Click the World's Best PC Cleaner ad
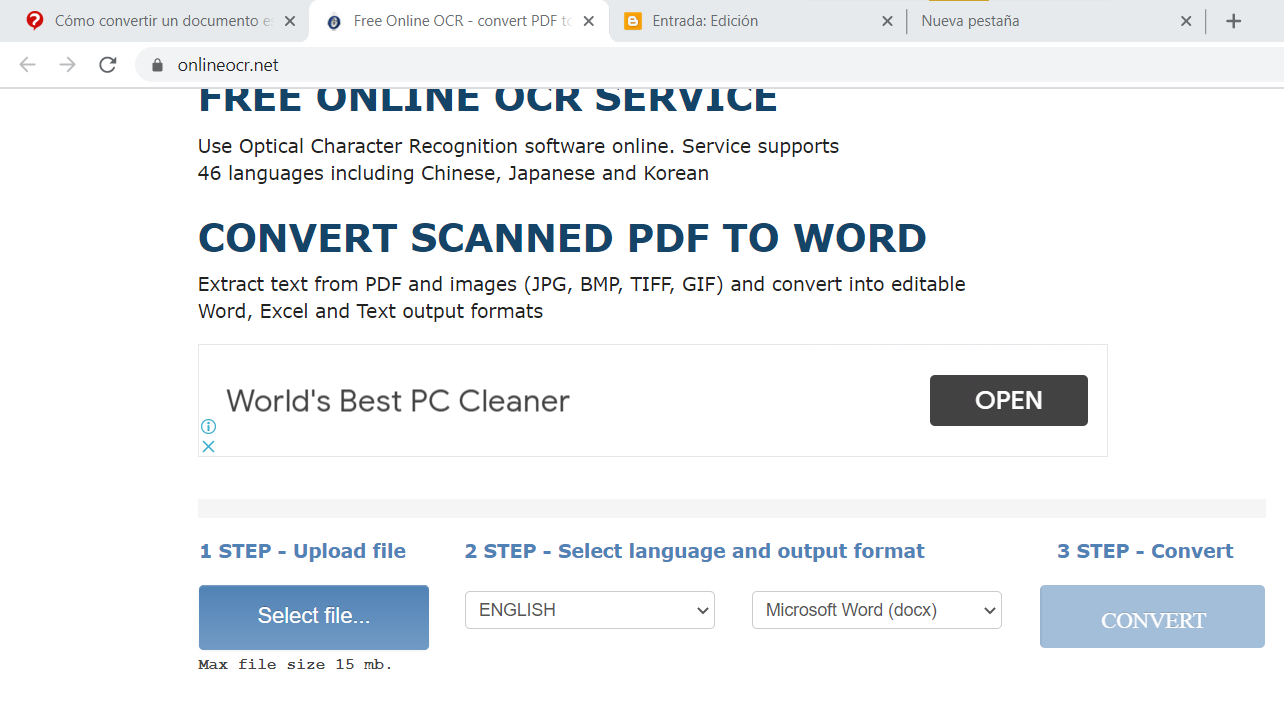The width and height of the screenshot is (1284, 706). coord(398,401)
